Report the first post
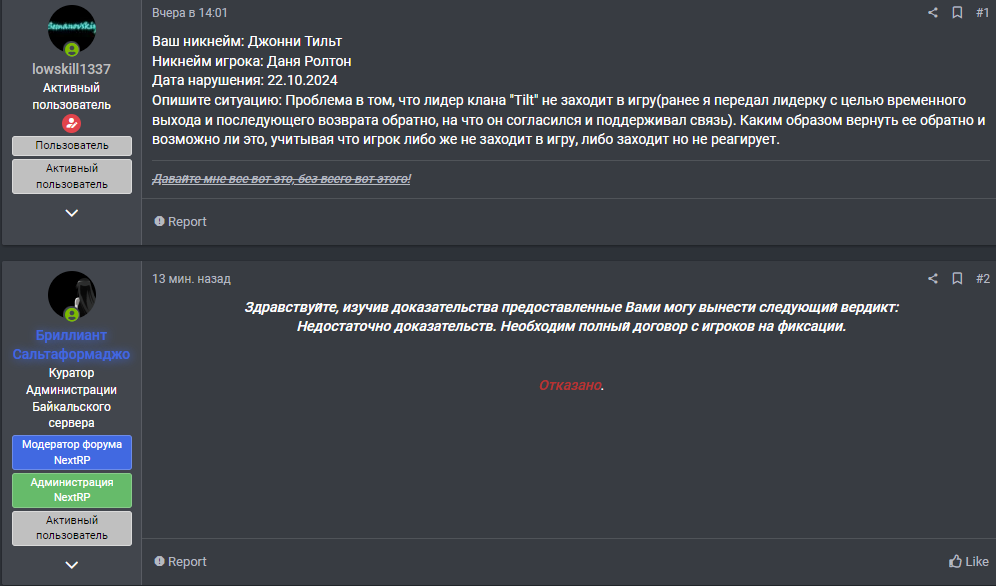996x586 pixels. coord(181,222)
